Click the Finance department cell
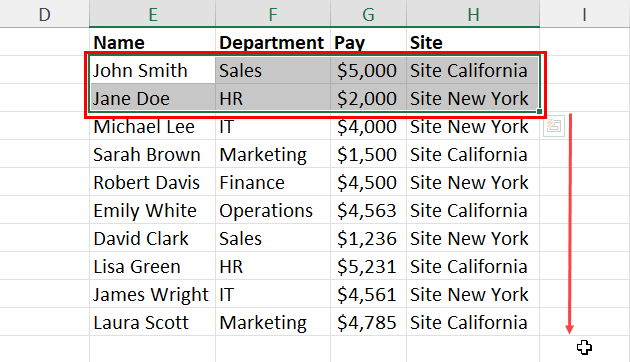 click(x=273, y=182)
